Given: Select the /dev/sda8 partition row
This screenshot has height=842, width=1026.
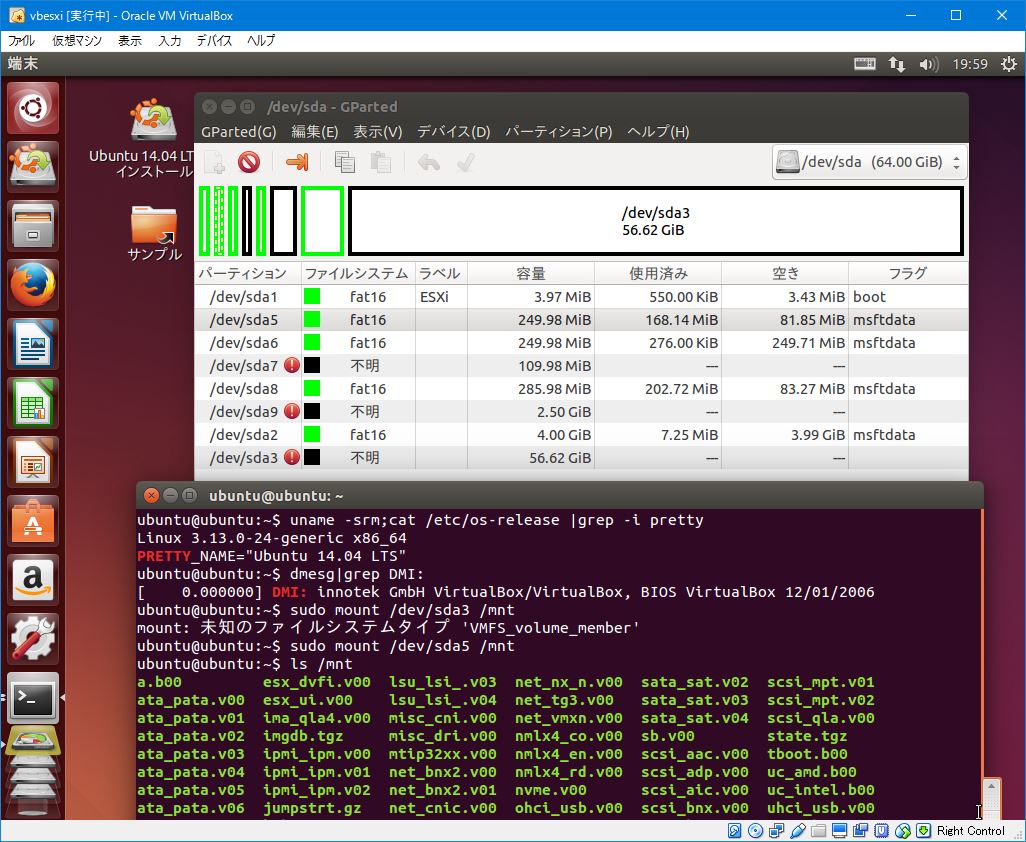Looking at the screenshot, I should (581, 388).
